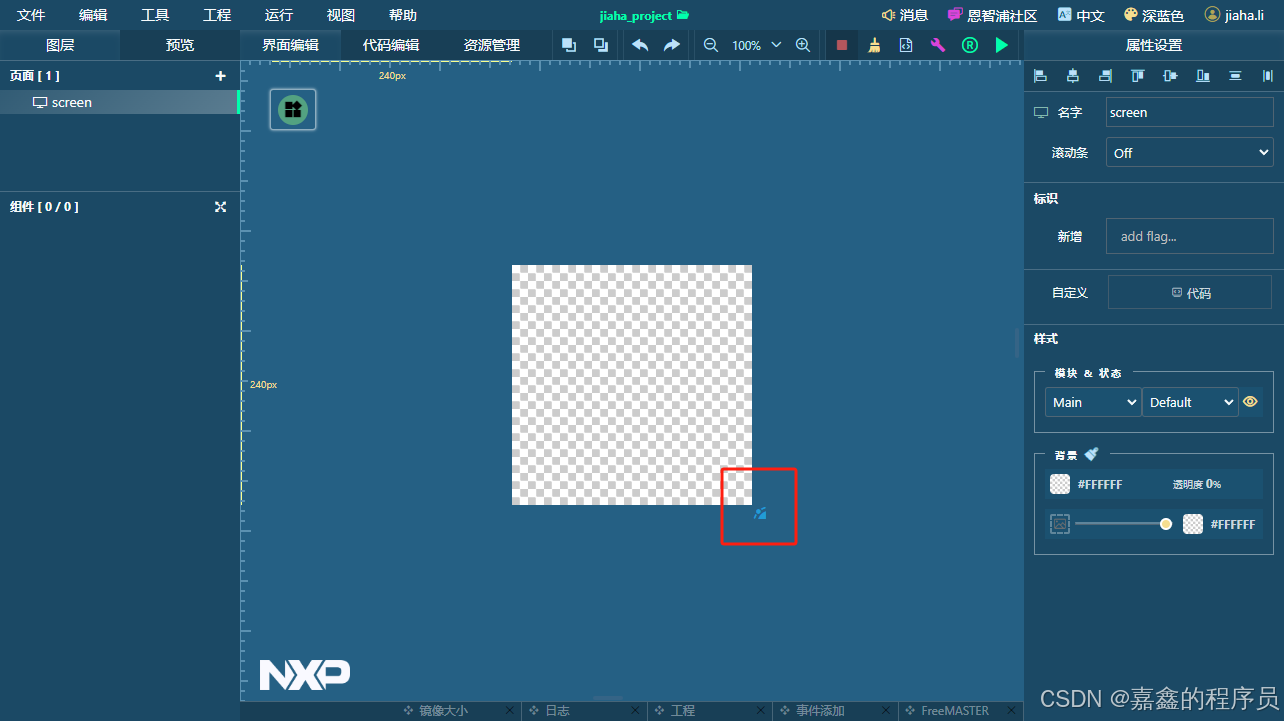Click the generate code file icon
The height and width of the screenshot is (721, 1284).
coord(906,45)
